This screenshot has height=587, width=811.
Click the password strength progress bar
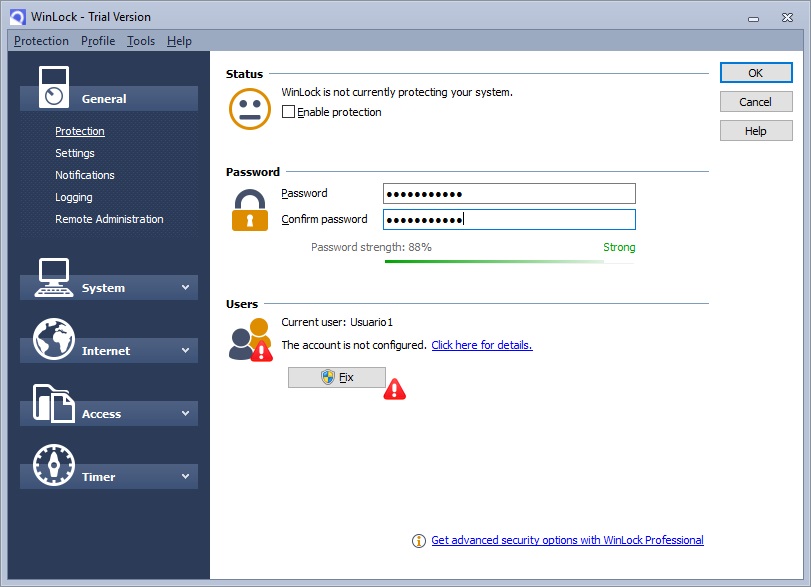coord(509,262)
